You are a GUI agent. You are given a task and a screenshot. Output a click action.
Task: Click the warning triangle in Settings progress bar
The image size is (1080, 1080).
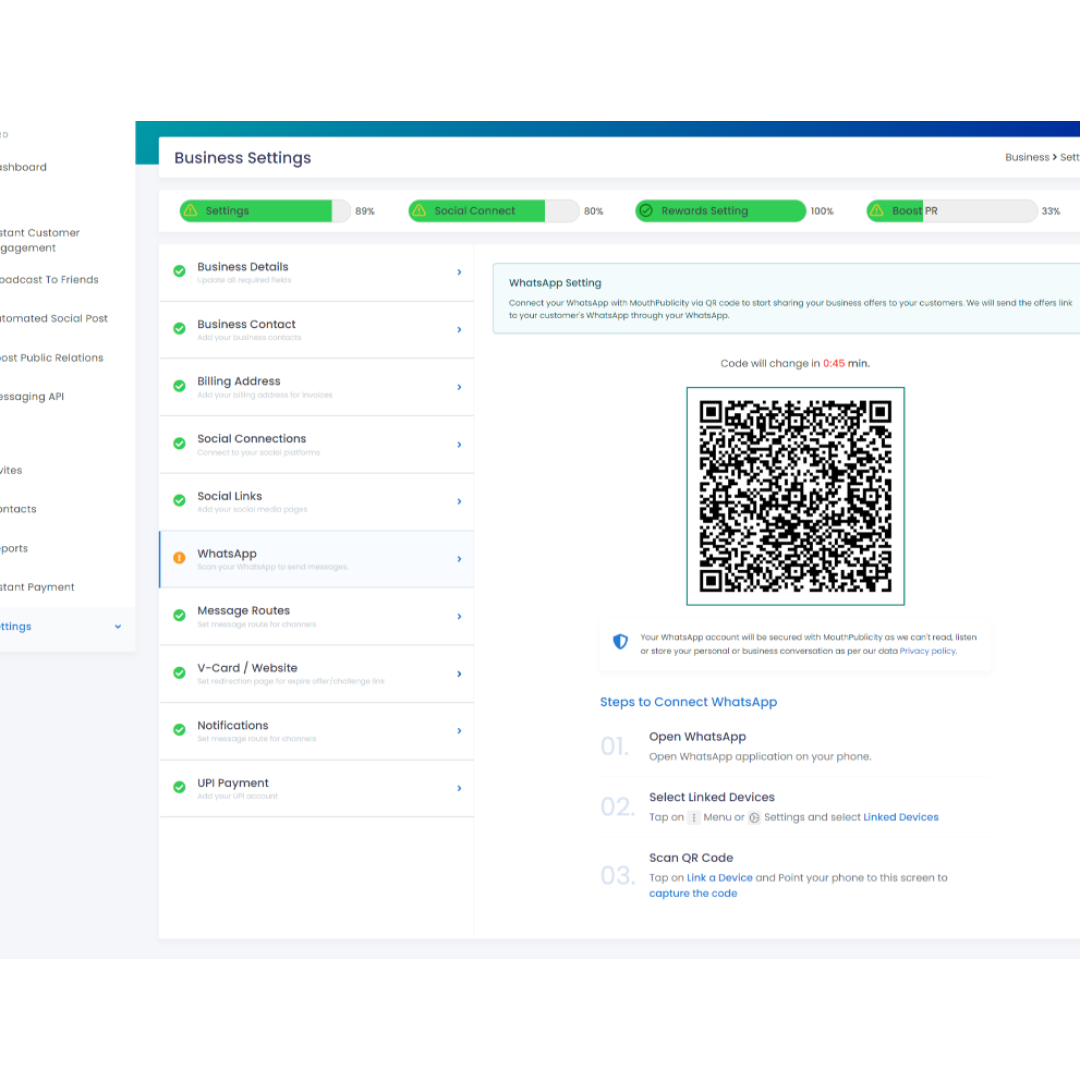click(x=191, y=210)
